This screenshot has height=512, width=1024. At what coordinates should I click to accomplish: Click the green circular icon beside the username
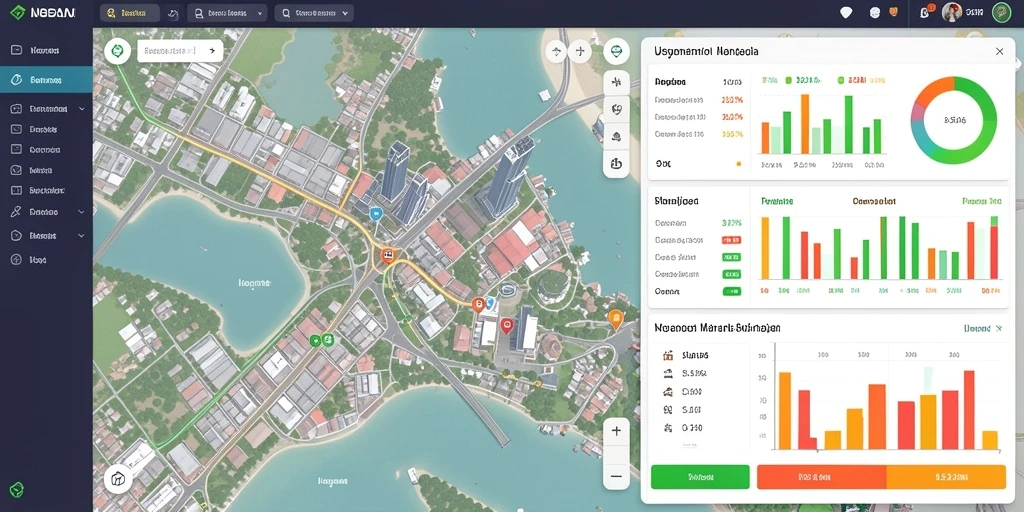[1001, 12]
